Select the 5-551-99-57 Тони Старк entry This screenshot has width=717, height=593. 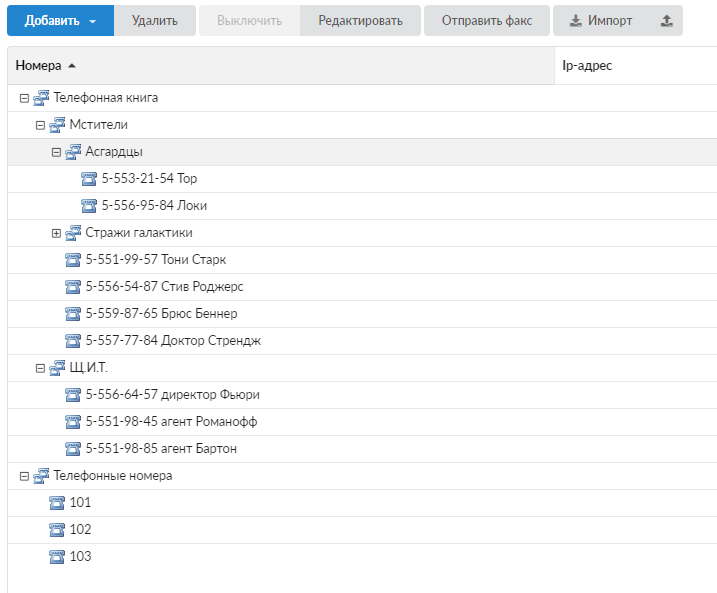(156, 259)
